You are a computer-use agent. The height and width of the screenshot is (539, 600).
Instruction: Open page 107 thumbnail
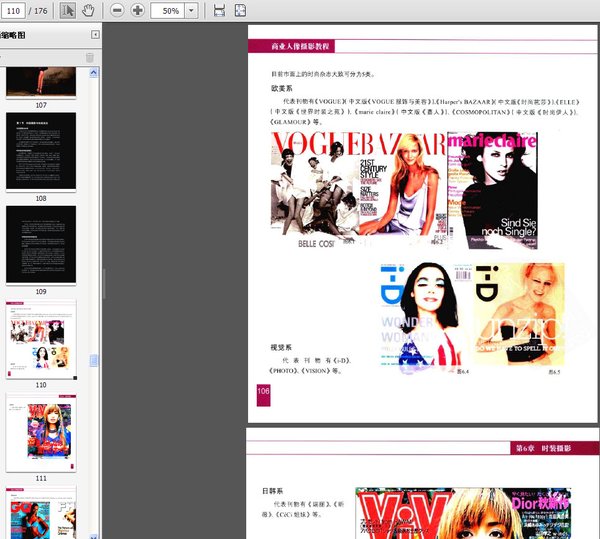point(41,82)
